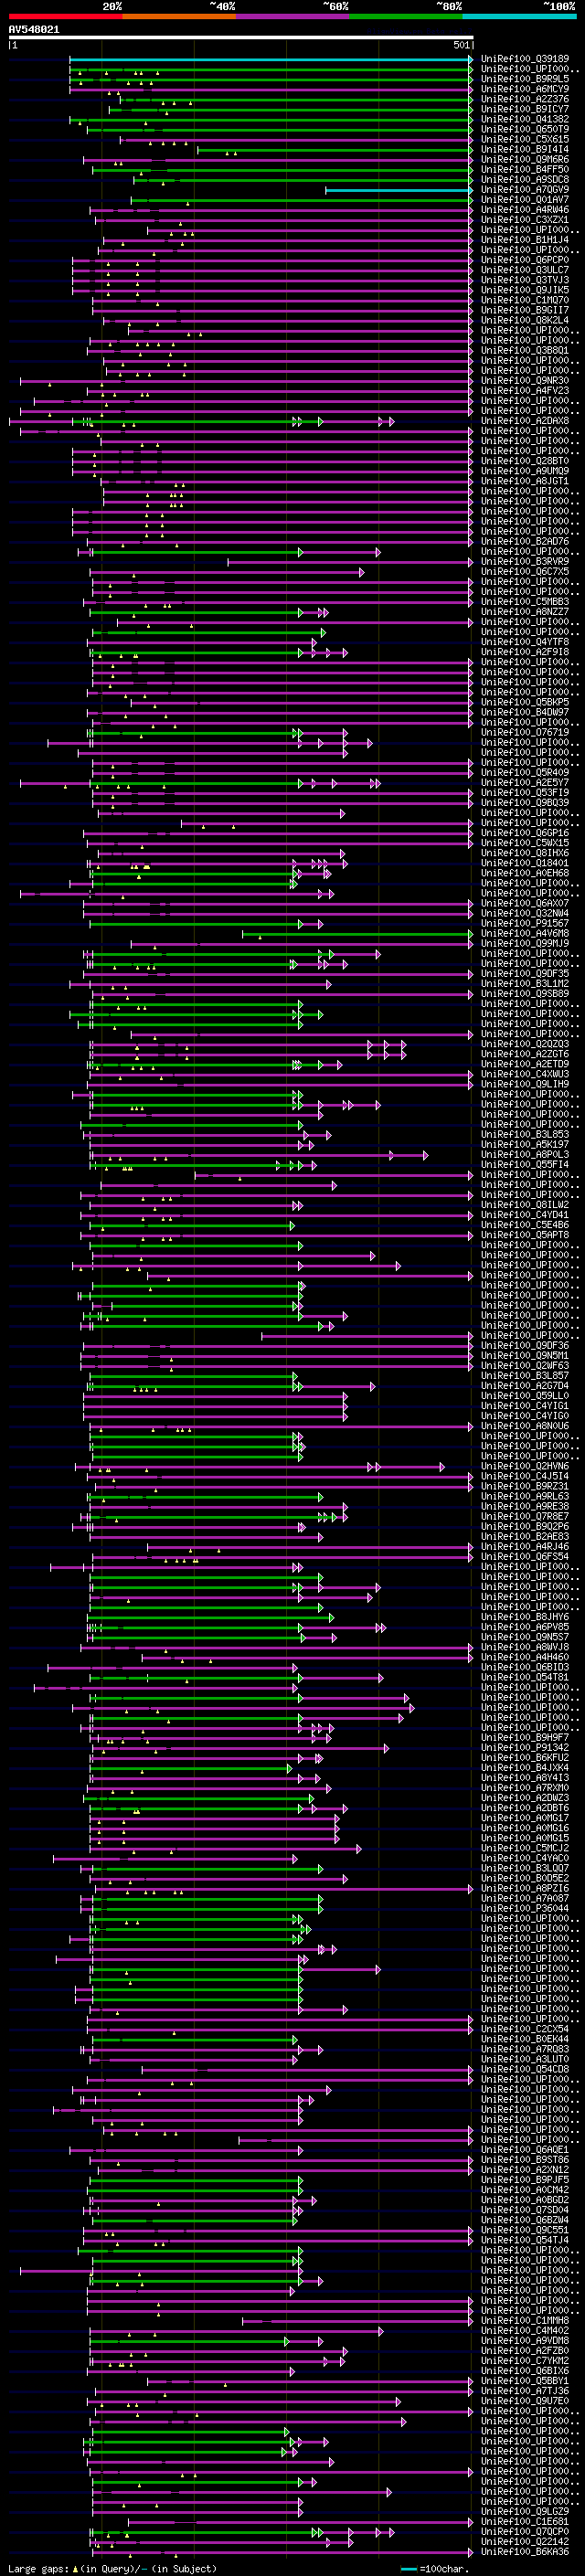The image size is (585, 2576).
Task: Click the short cyan alignment bar for UniRef100_A7QGV9
Action: (399, 190)
